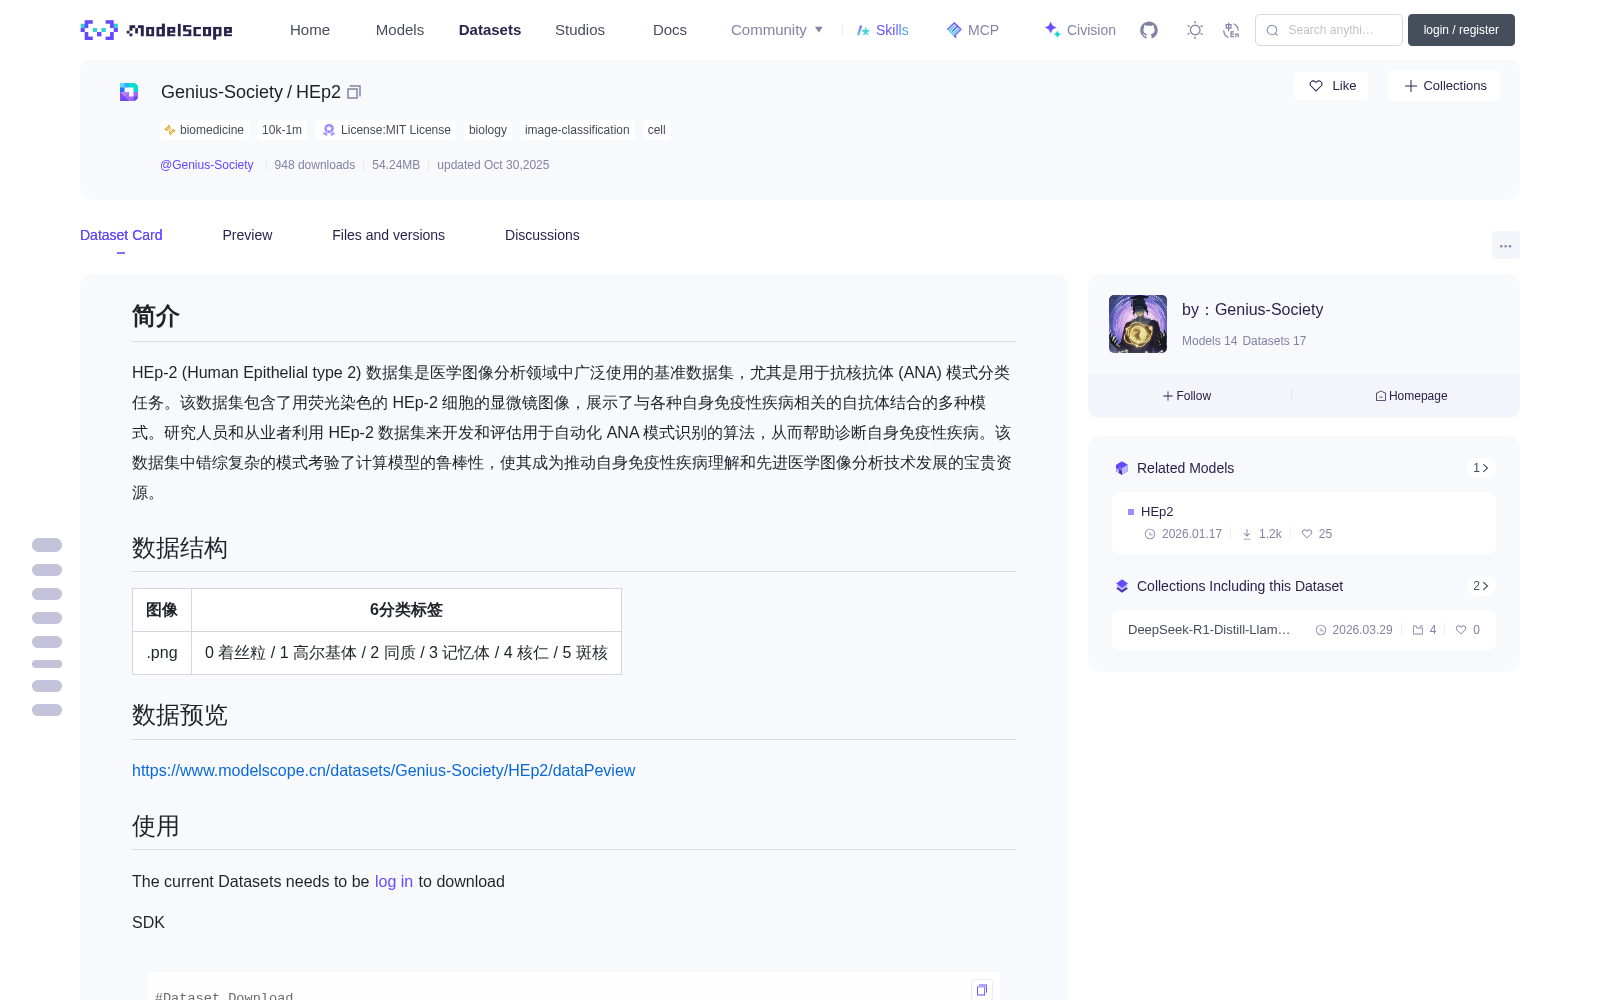Screen dimensions: 1600x1000
Task: Go to the Home nav item
Action: (x=310, y=30)
